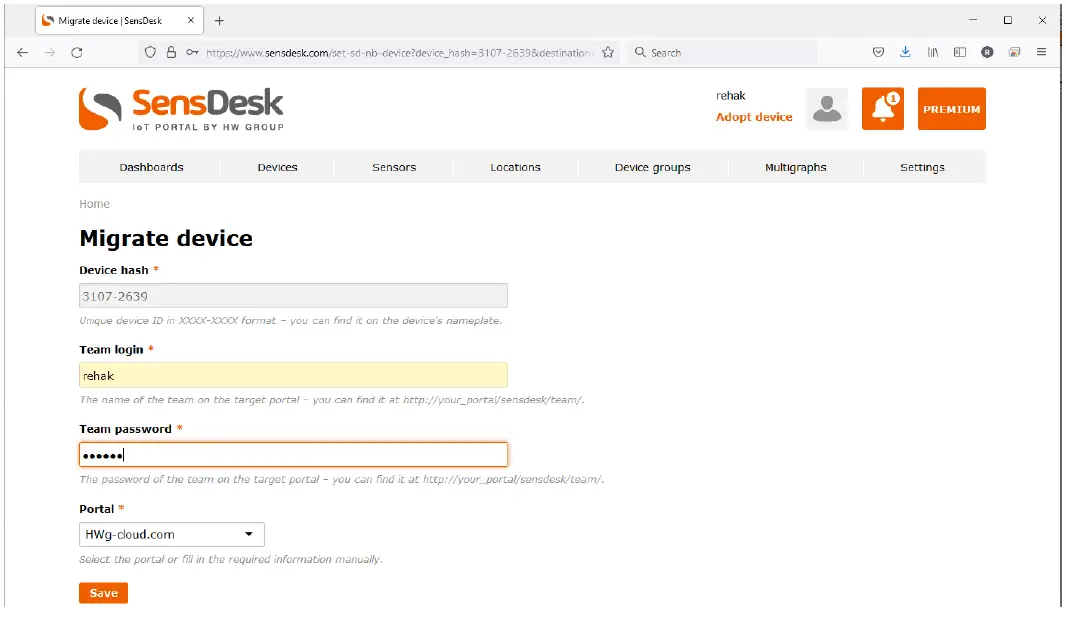Click the shield tracking protection icon
Screen dimensions: 1066x629
[150, 52]
